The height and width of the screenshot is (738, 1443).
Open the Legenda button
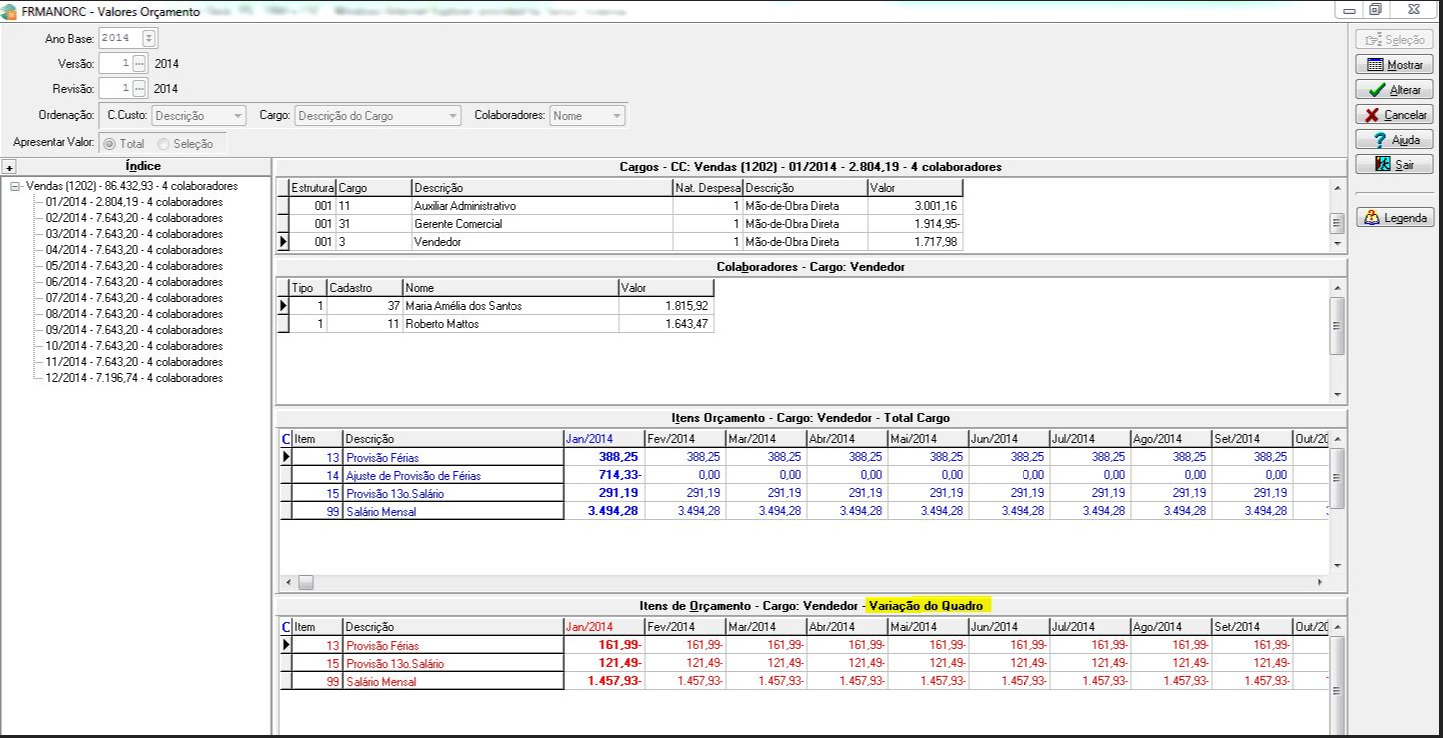pos(1394,217)
